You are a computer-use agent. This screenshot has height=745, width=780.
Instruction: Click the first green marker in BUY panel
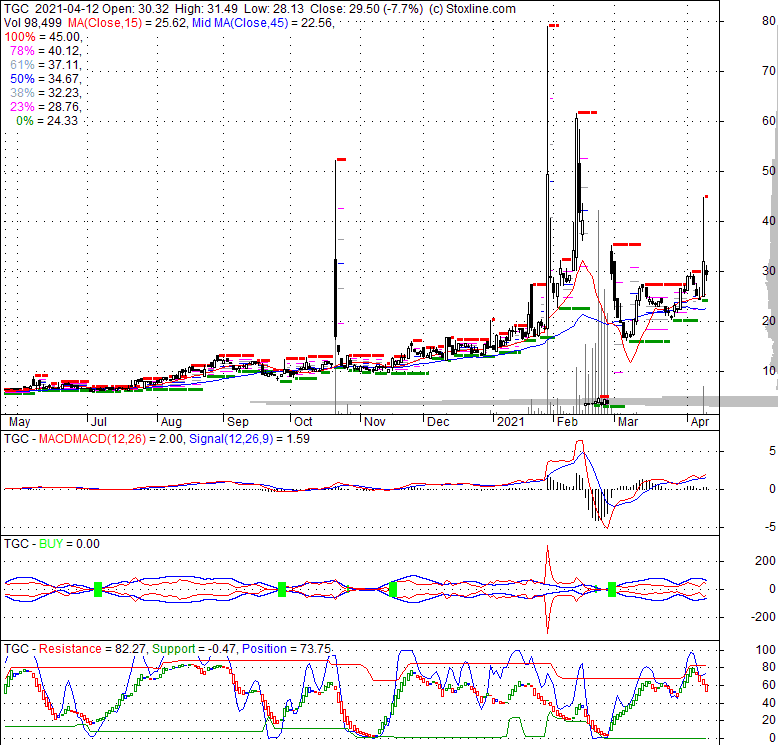98,589
